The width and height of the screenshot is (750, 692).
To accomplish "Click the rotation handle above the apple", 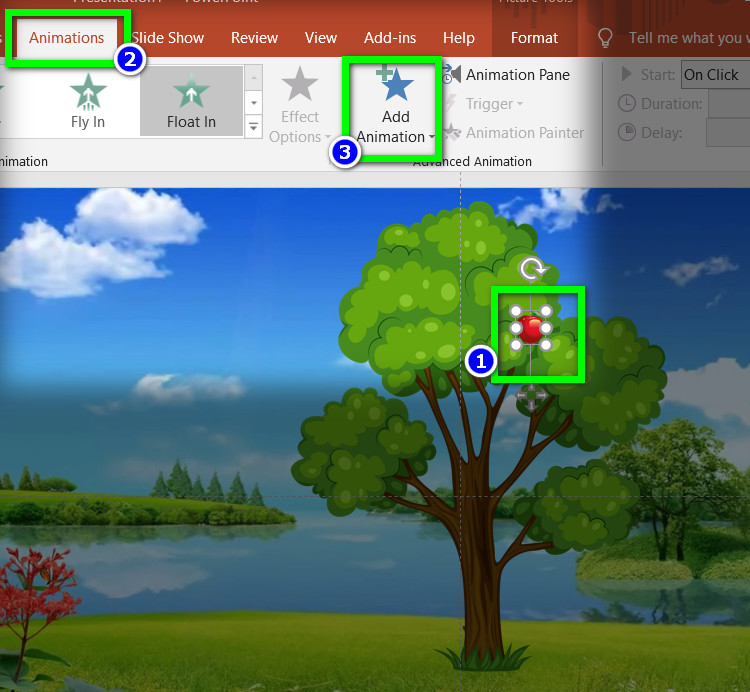I will (x=532, y=268).
